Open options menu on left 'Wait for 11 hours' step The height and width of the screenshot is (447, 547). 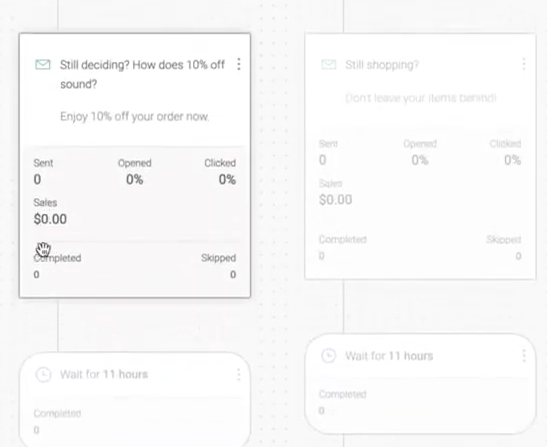pos(239,374)
